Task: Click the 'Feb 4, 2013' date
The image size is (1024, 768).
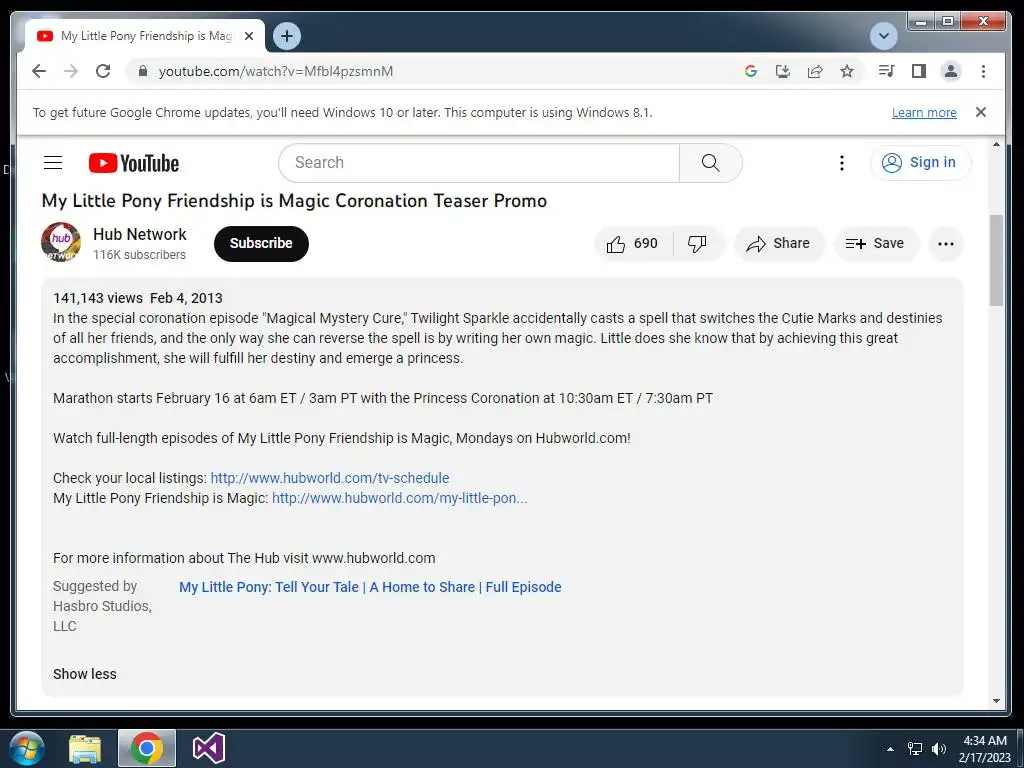Action: tap(186, 298)
